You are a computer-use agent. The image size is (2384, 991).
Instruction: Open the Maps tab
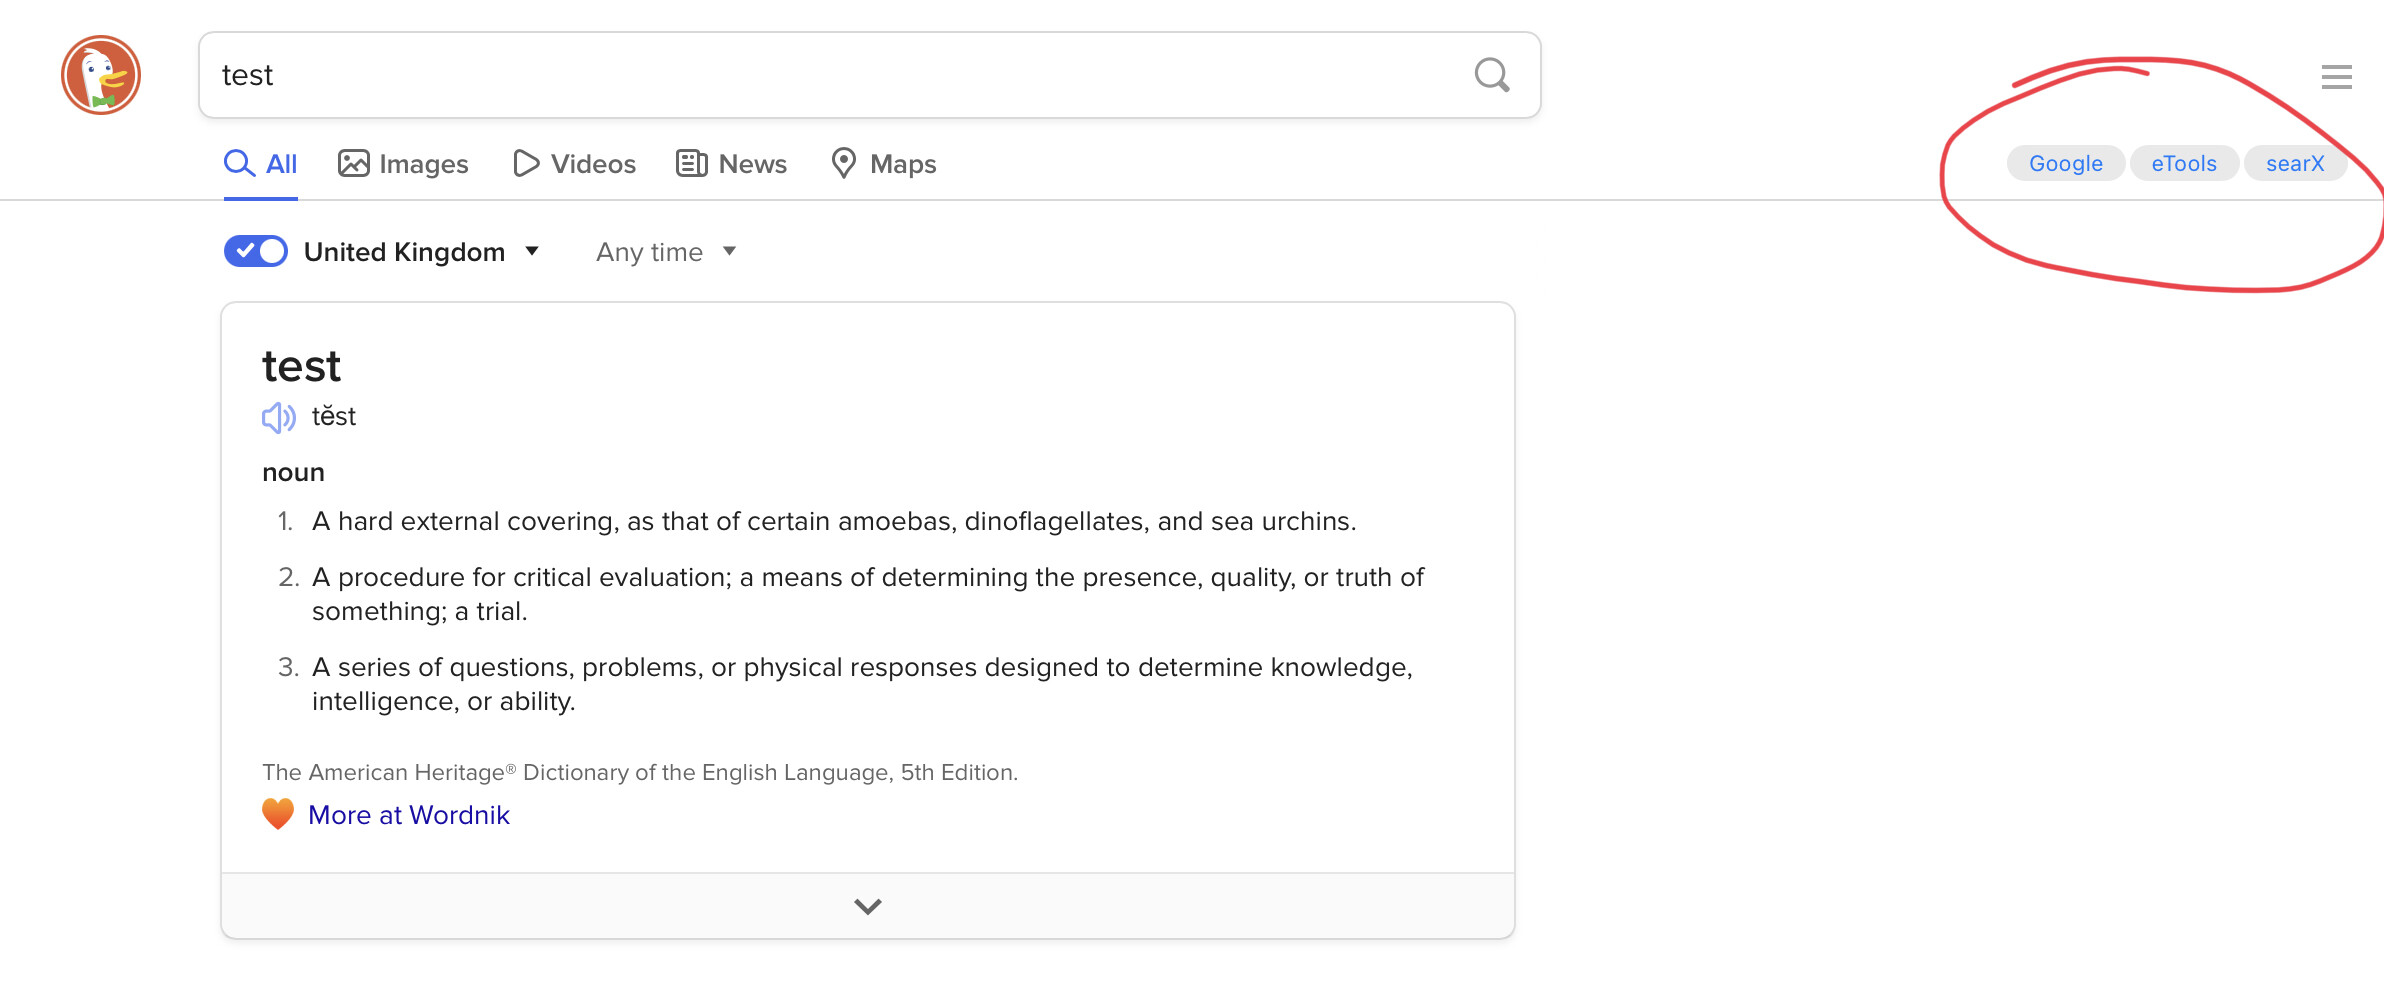pyautogui.click(x=884, y=164)
